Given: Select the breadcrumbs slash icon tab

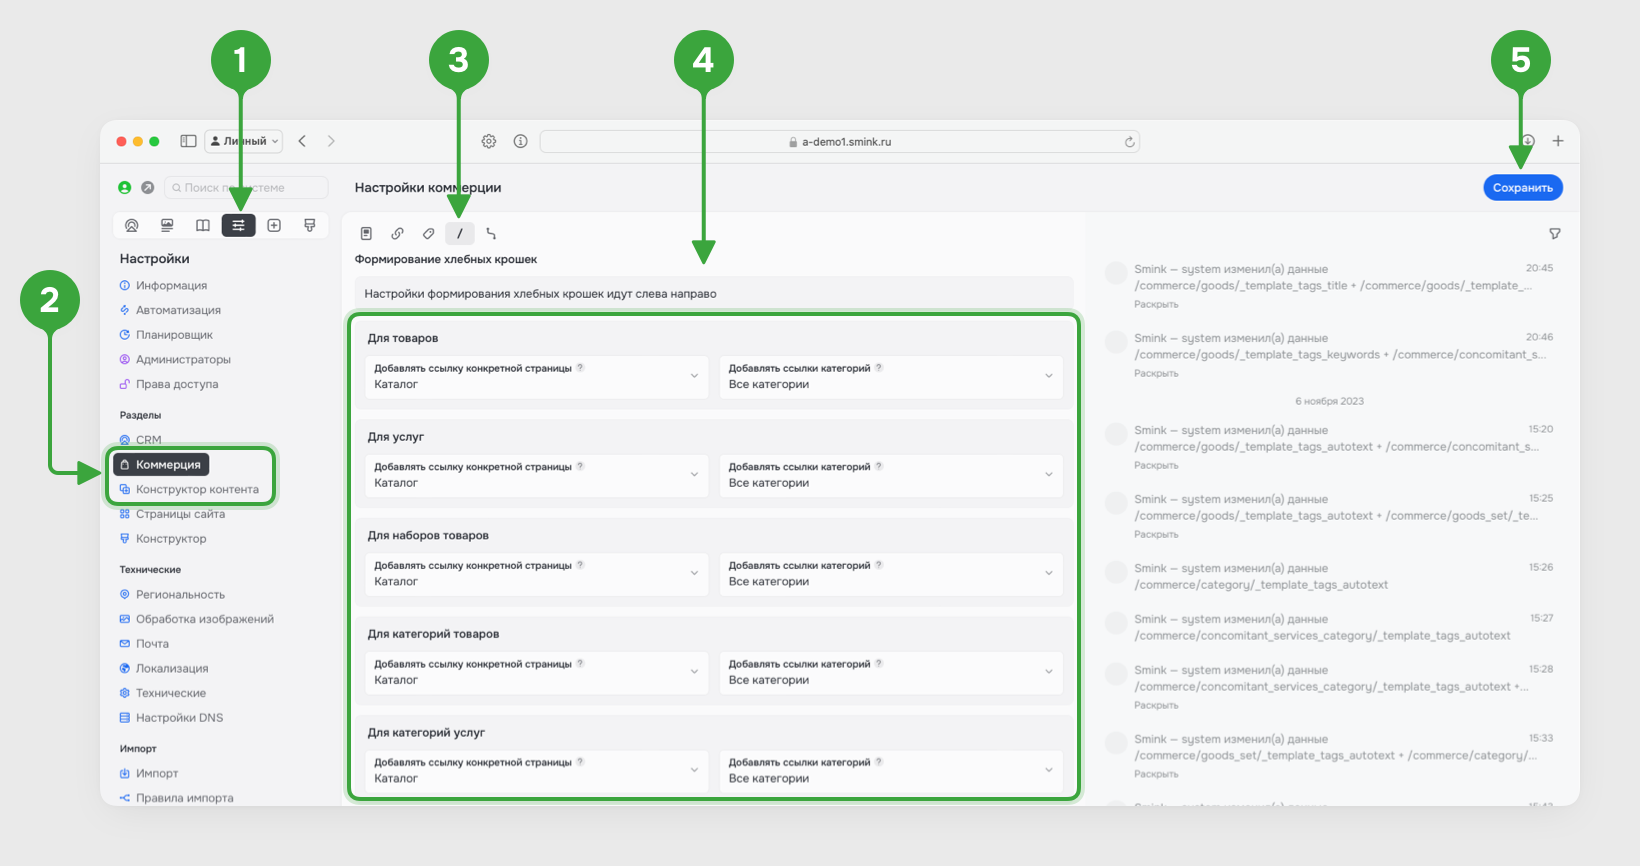Looking at the screenshot, I should pos(459,233).
